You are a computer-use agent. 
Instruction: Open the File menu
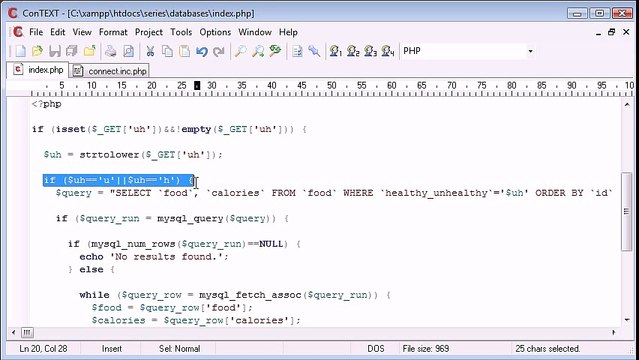coord(36,32)
